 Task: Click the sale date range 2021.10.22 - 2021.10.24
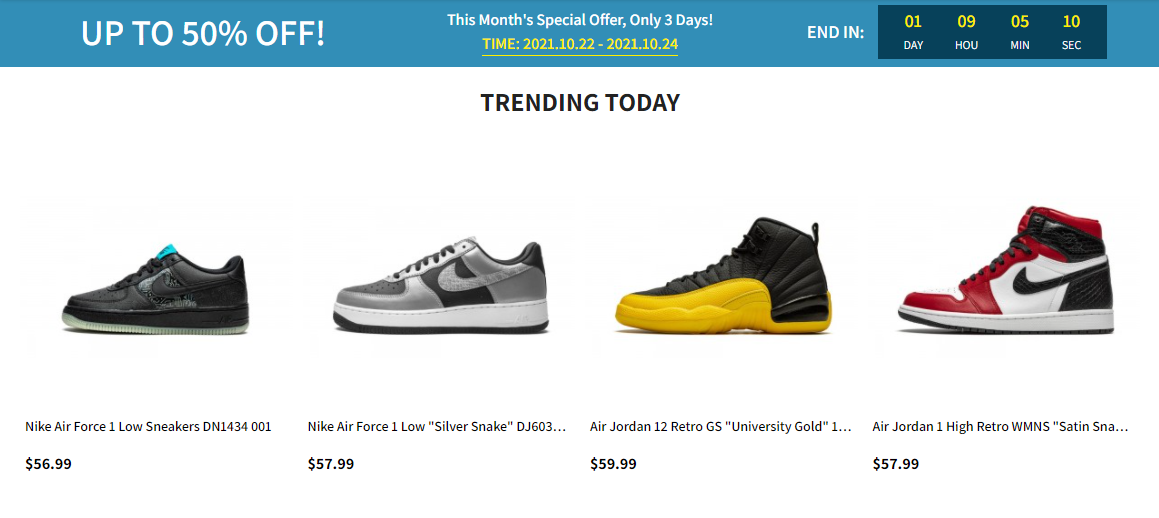580,45
